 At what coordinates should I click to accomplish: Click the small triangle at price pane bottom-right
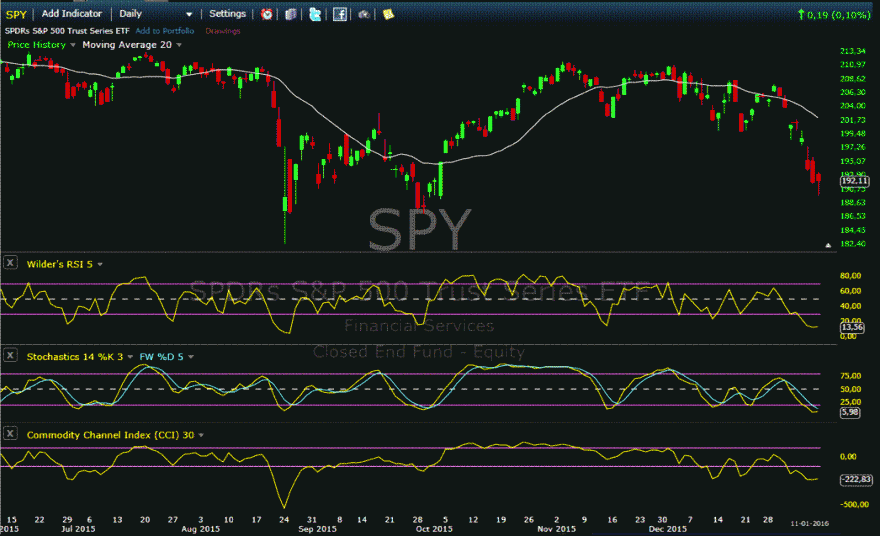(828, 245)
